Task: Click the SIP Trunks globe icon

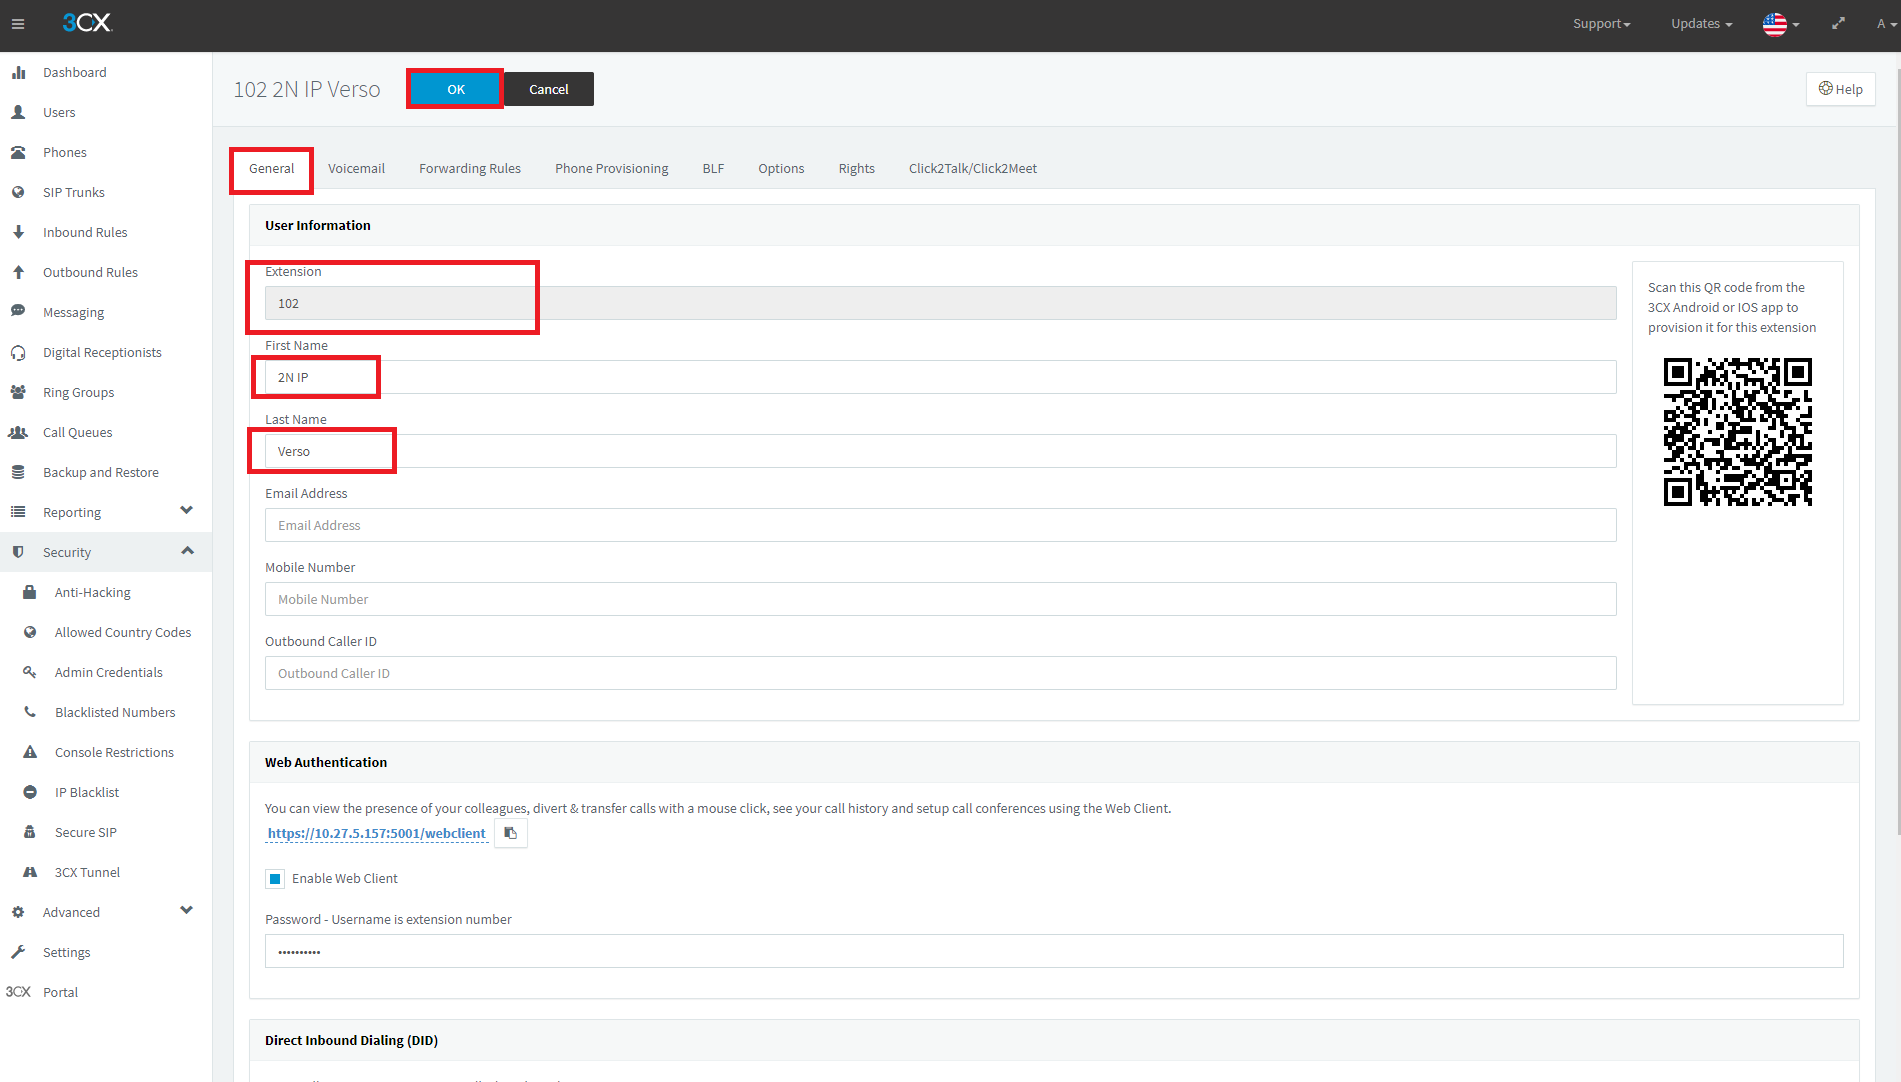Action: (18, 192)
